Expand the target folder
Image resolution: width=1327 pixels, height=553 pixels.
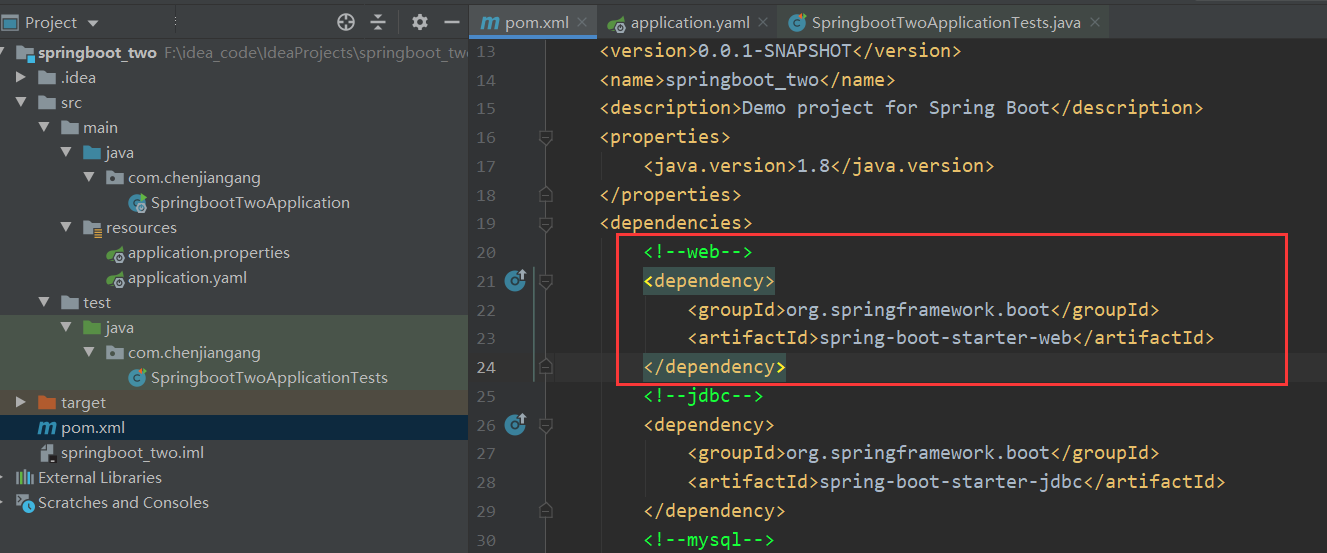pyautogui.click(x=21, y=403)
